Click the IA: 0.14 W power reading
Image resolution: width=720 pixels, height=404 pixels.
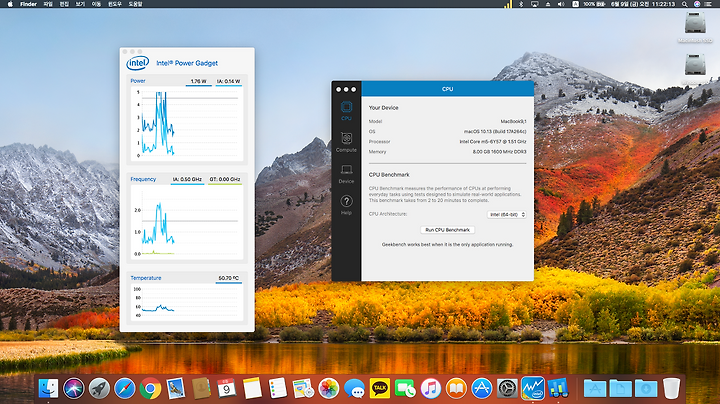(228, 82)
